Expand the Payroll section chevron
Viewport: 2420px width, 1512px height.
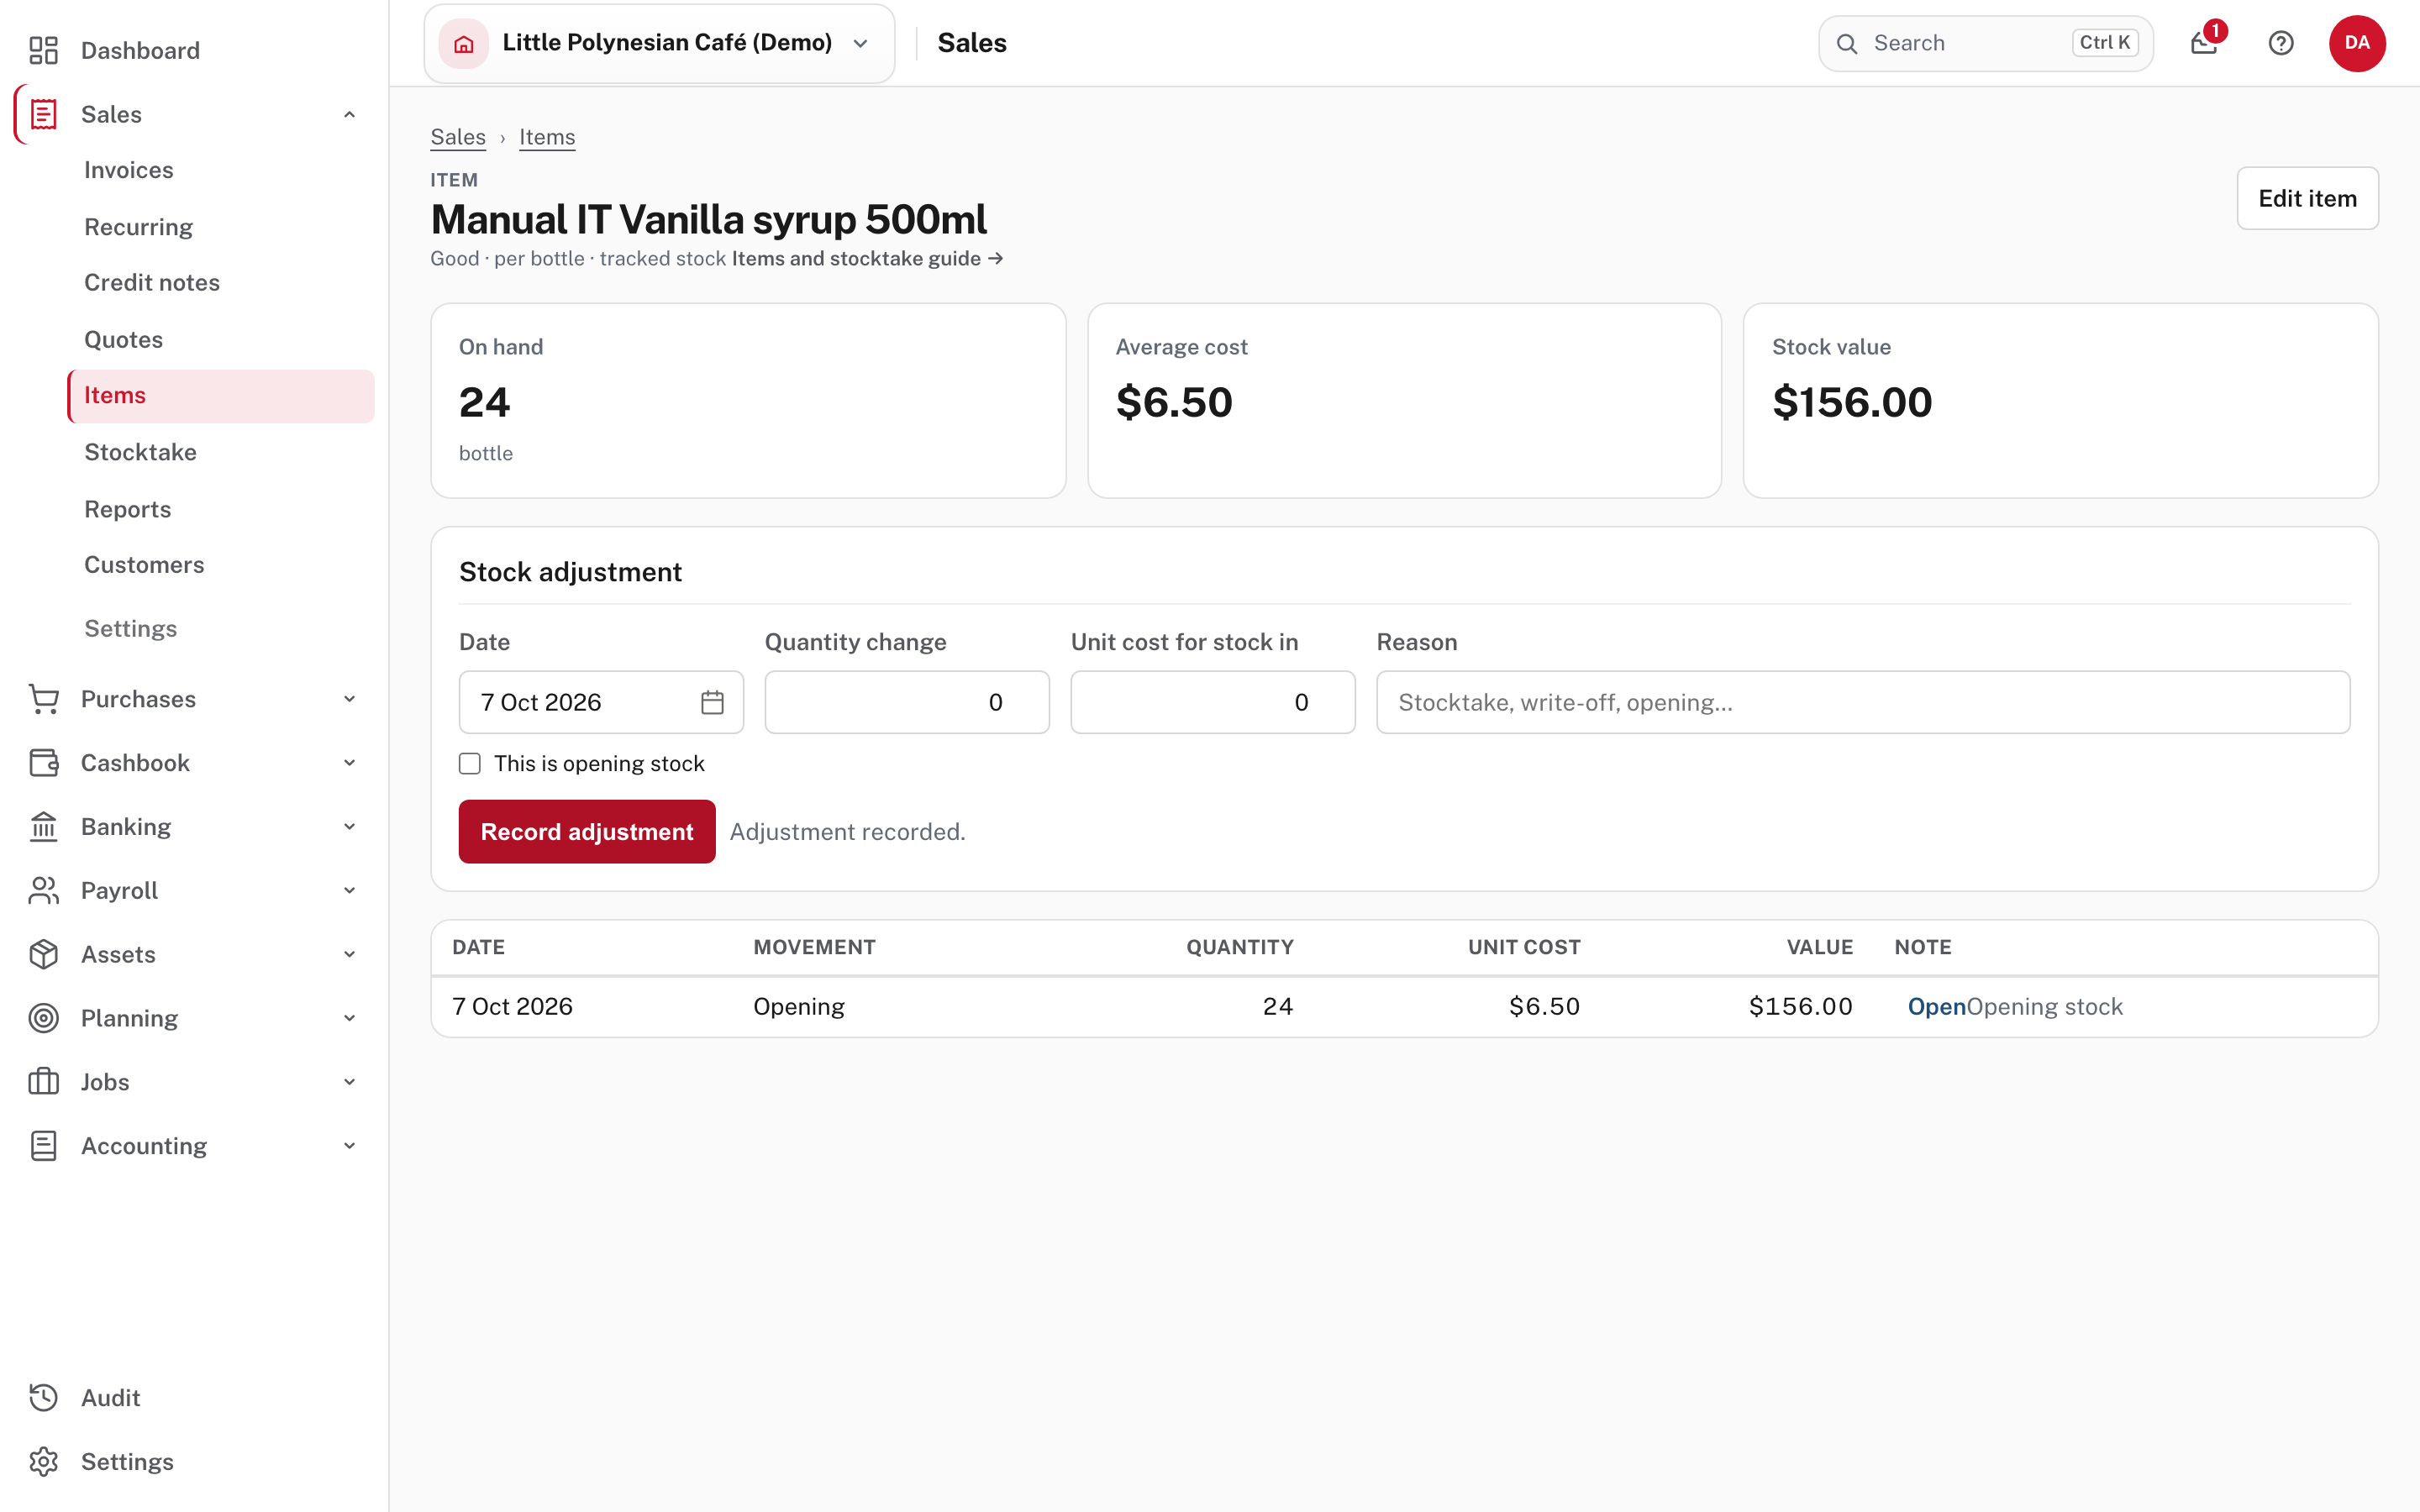click(x=350, y=890)
